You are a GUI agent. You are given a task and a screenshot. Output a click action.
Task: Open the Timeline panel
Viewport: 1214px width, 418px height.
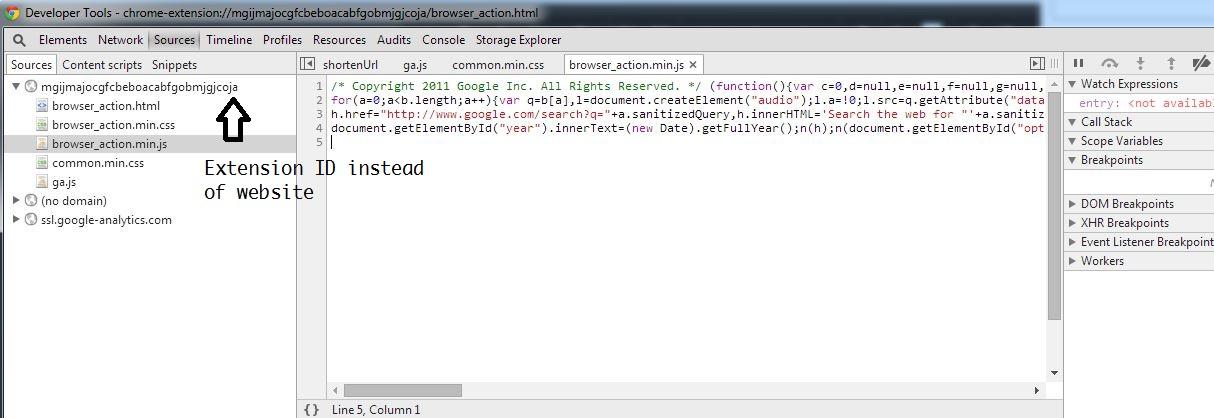coord(229,40)
